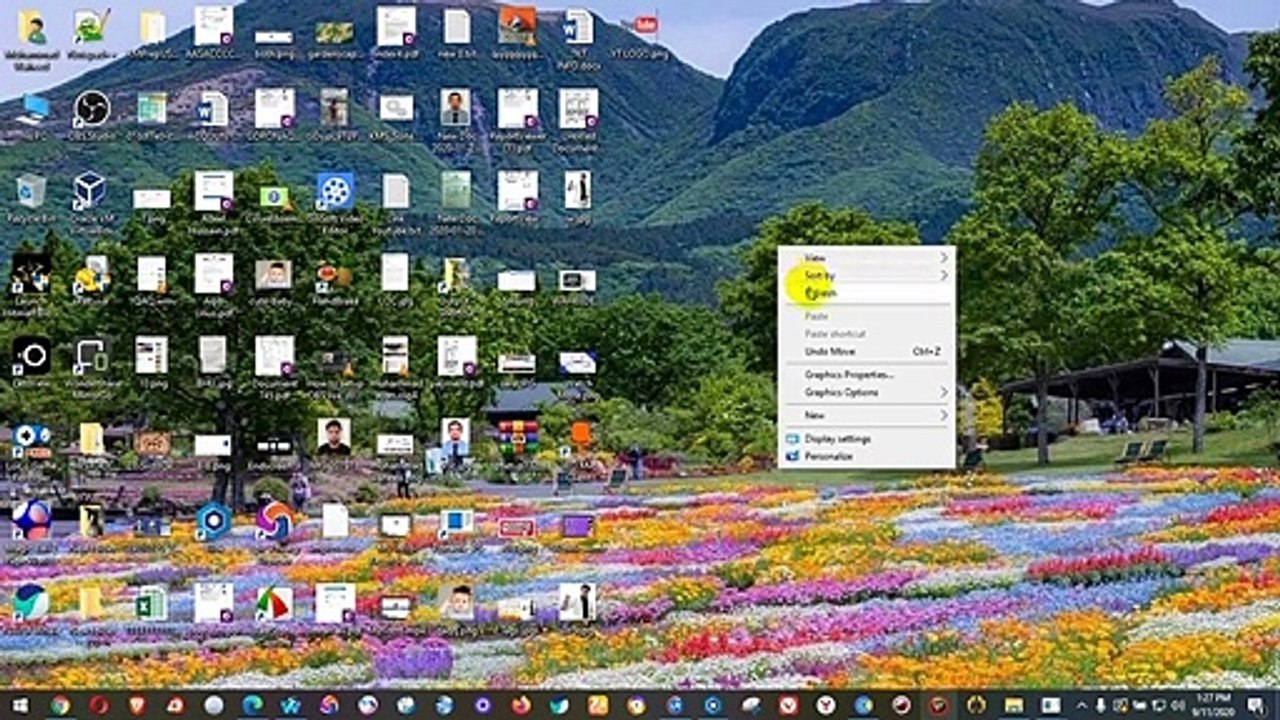This screenshot has height=720, width=1280.
Task: Open the Oracle VM VirtualBox shortcut
Action: click(x=90, y=193)
